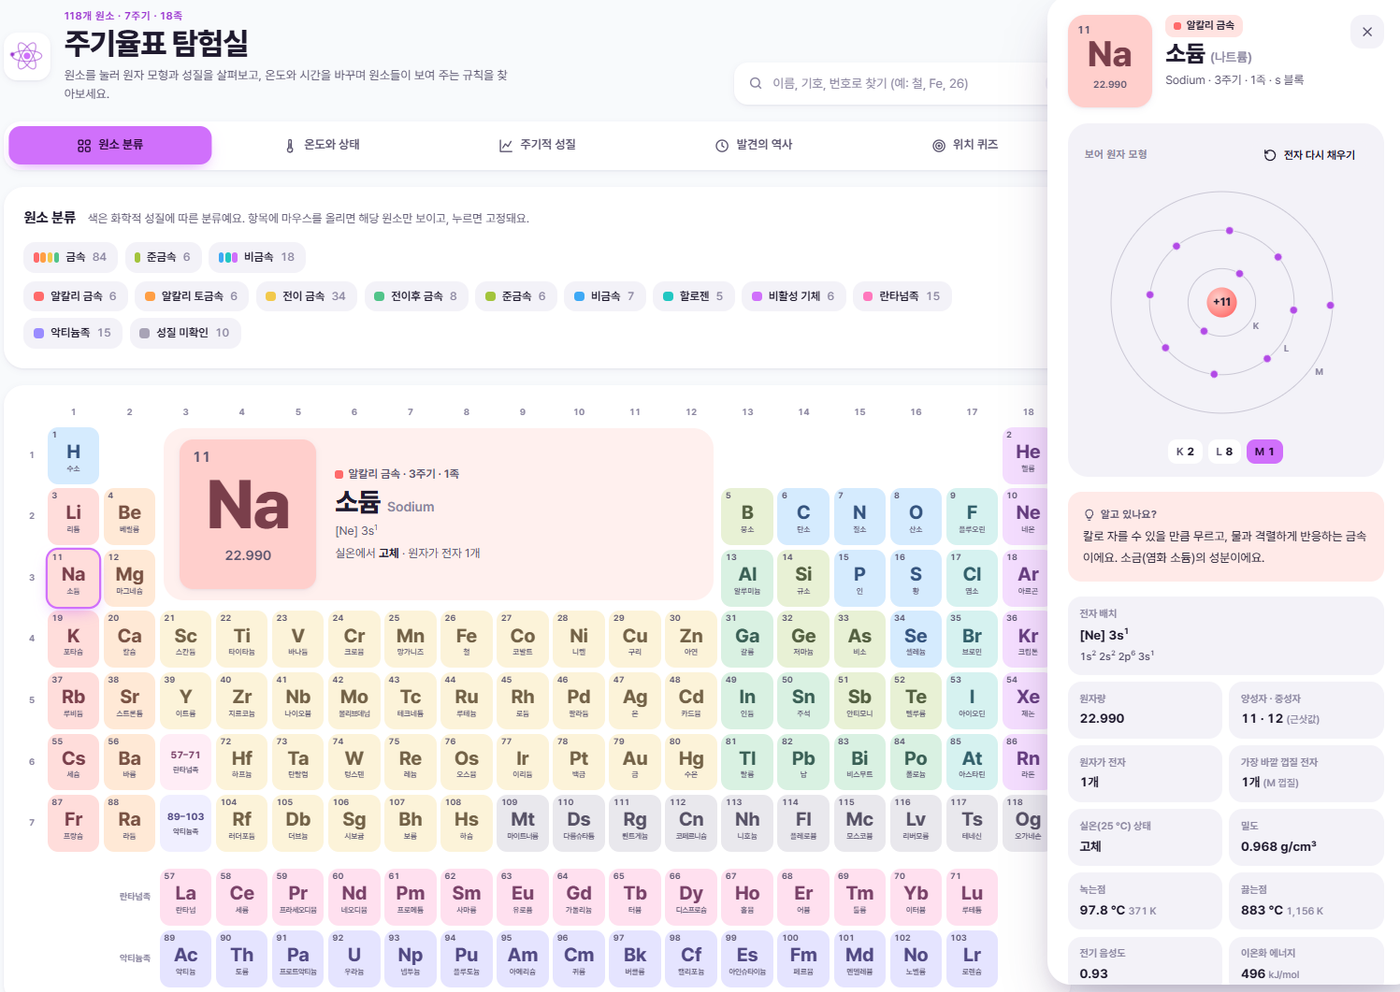The width and height of the screenshot is (1400, 992).
Task: Click the oxygen (O) element cell
Action: [915, 516]
